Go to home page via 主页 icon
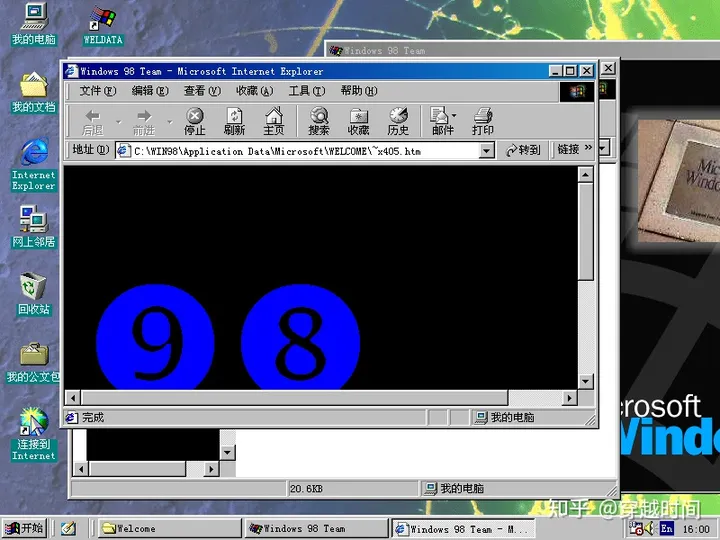The image size is (720, 540). (x=274, y=122)
